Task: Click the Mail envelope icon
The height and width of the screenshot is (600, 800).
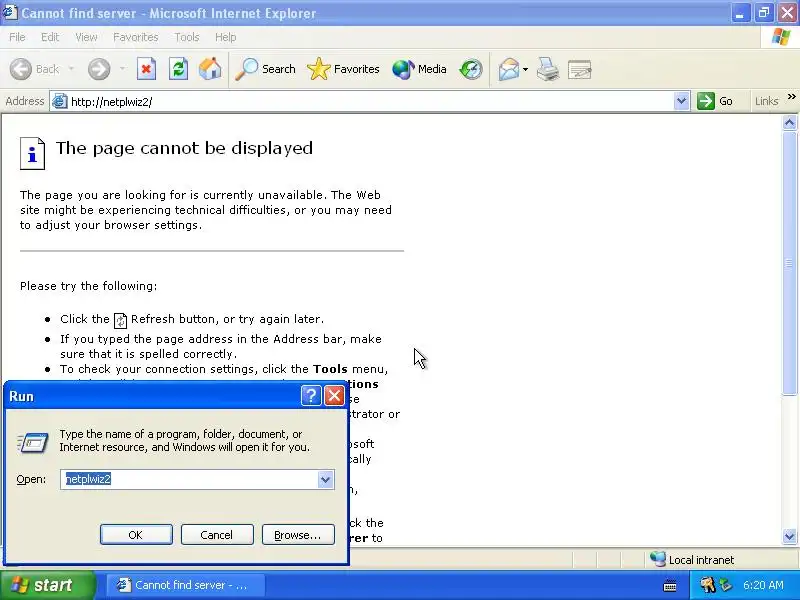Action: pos(509,69)
